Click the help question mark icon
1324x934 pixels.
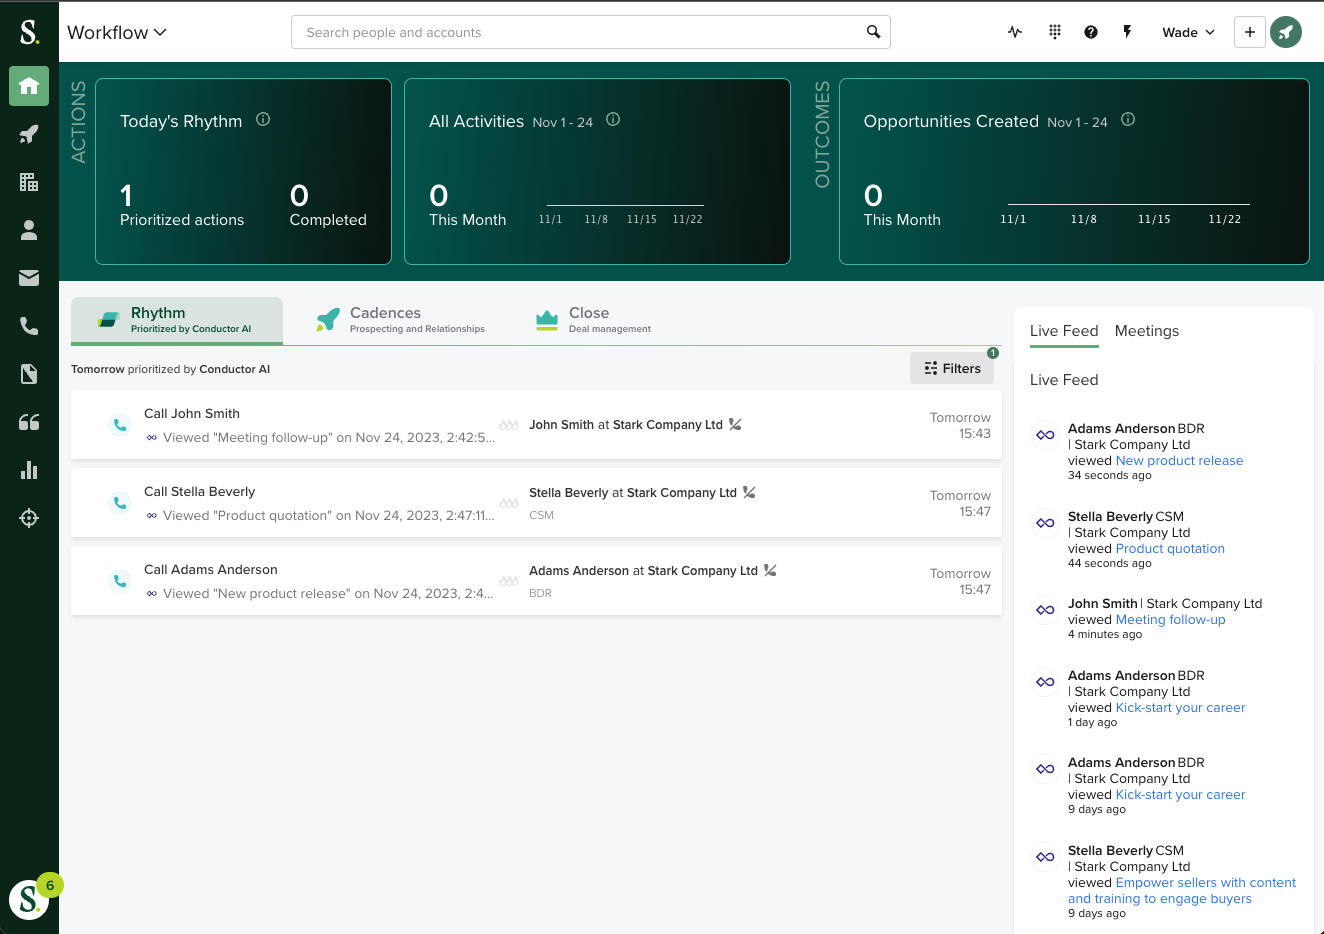pos(1090,32)
